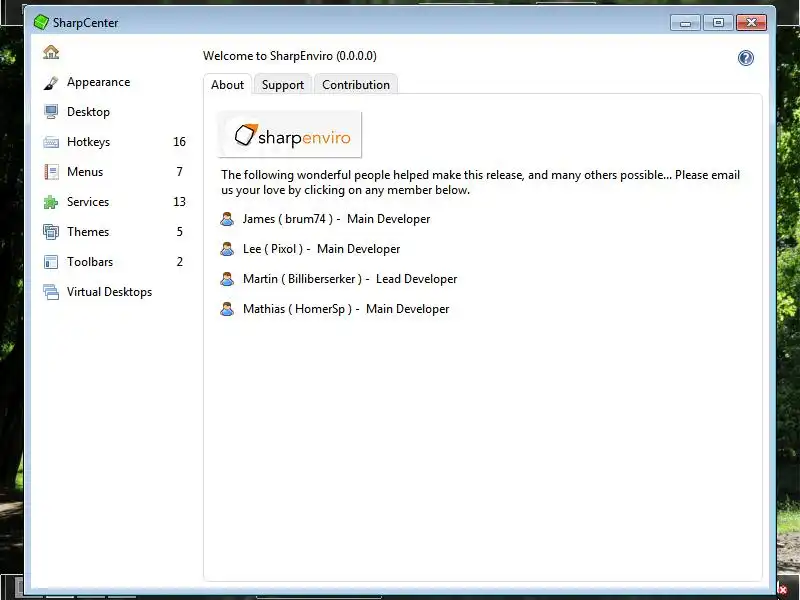Image resolution: width=800 pixels, height=600 pixels.
Task: Maximize the SharpCenter window
Action: coord(718,23)
